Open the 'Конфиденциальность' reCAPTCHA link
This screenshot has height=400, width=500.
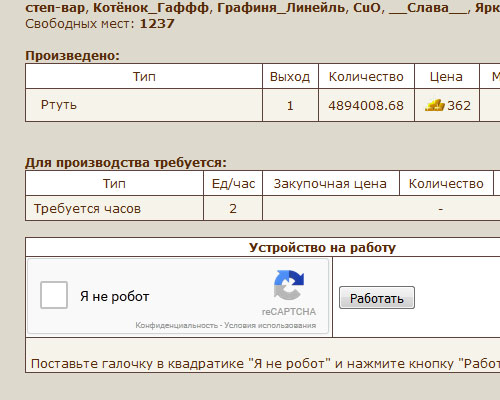tap(176, 325)
